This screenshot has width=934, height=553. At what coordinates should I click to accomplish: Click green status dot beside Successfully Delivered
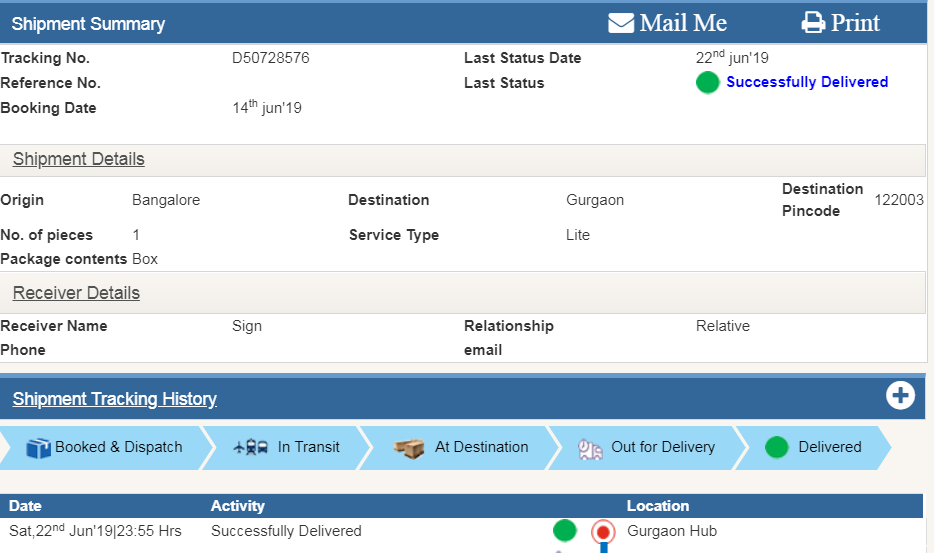click(708, 83)
